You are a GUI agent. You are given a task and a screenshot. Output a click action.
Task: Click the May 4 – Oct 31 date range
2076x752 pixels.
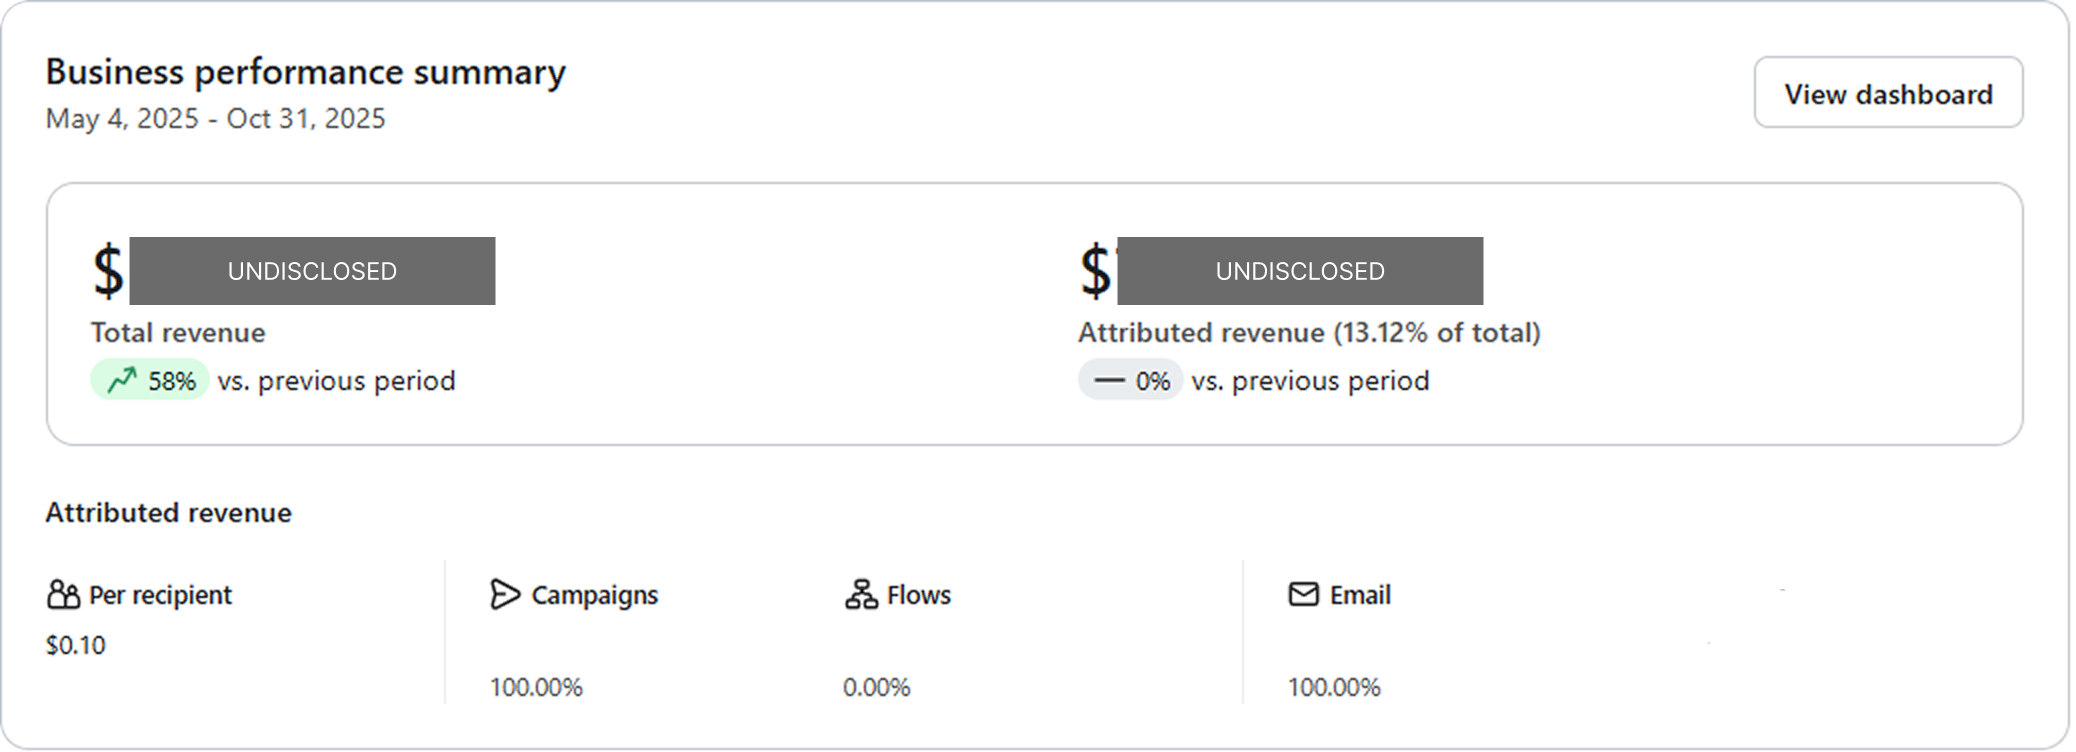[215, 118]
